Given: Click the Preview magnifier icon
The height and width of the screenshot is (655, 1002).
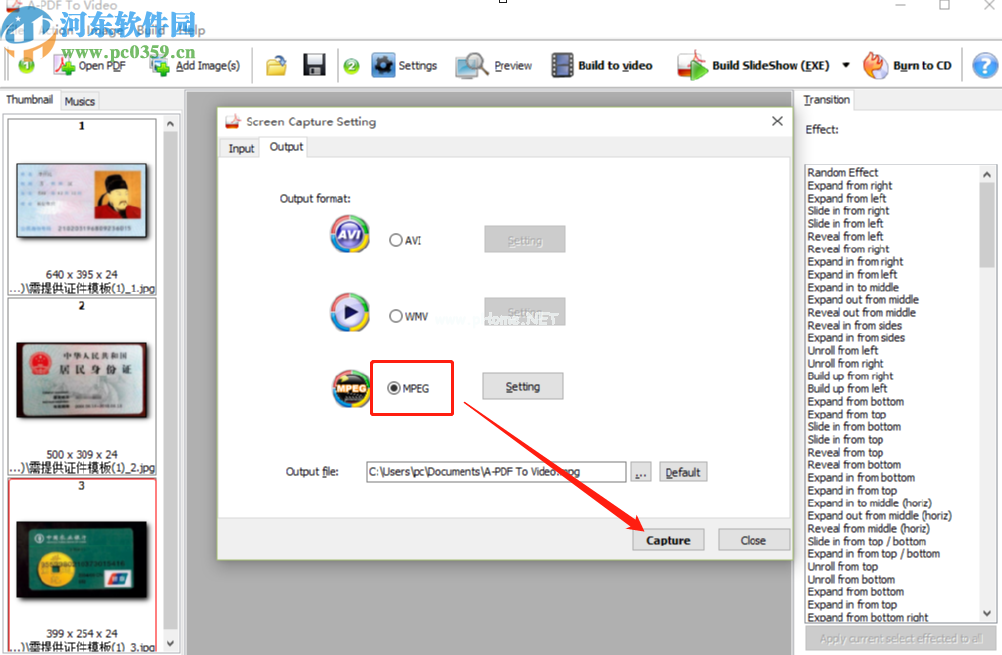Looking at the screenshot, I should click(471, 66).
